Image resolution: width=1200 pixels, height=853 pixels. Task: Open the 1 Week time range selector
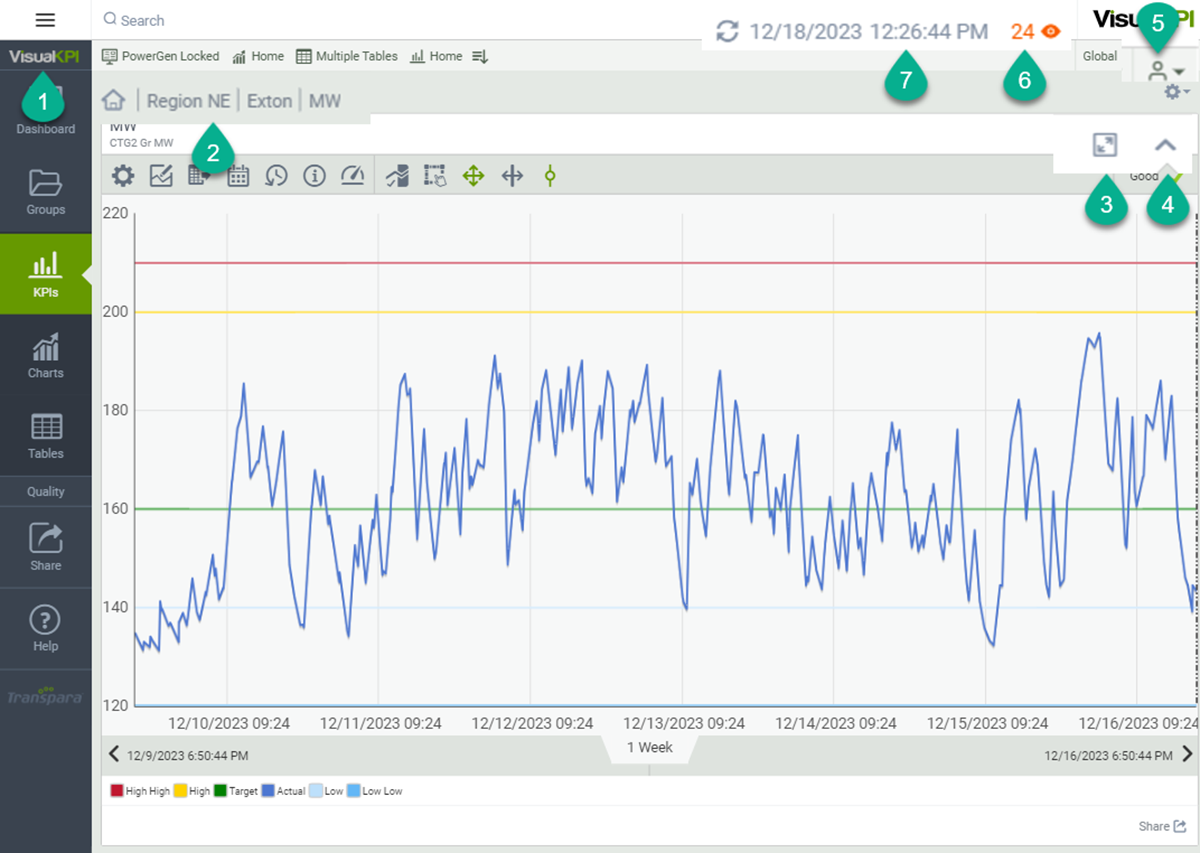pos(649,748)
